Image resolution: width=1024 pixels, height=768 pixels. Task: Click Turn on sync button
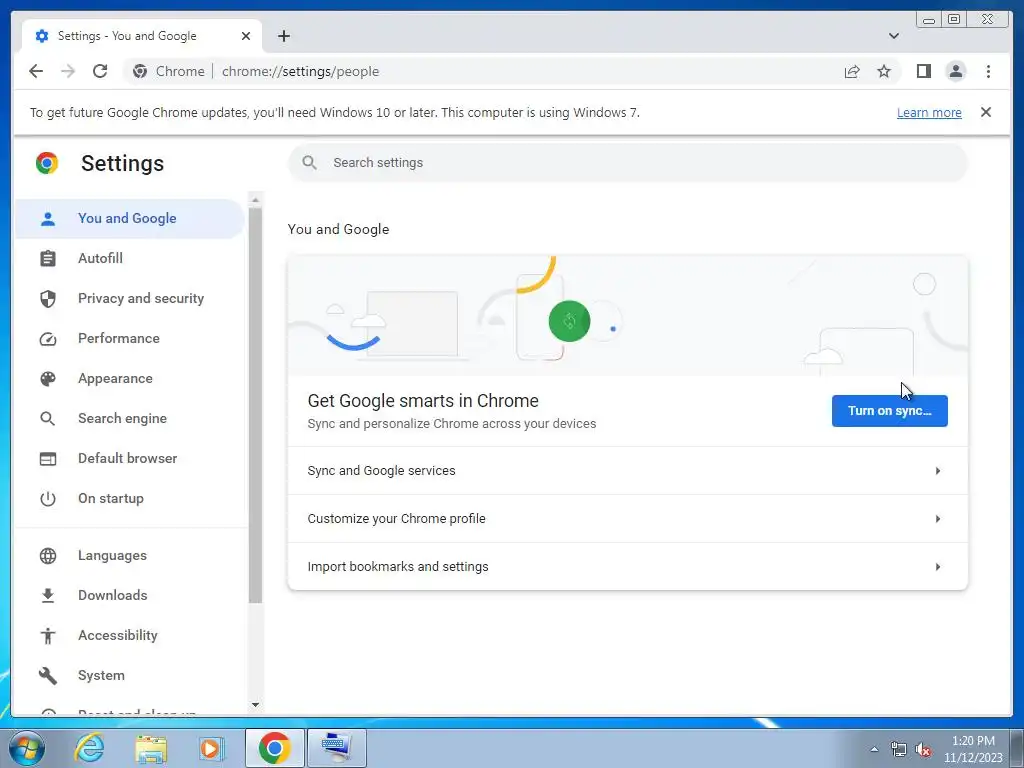[x=889, y=411]
